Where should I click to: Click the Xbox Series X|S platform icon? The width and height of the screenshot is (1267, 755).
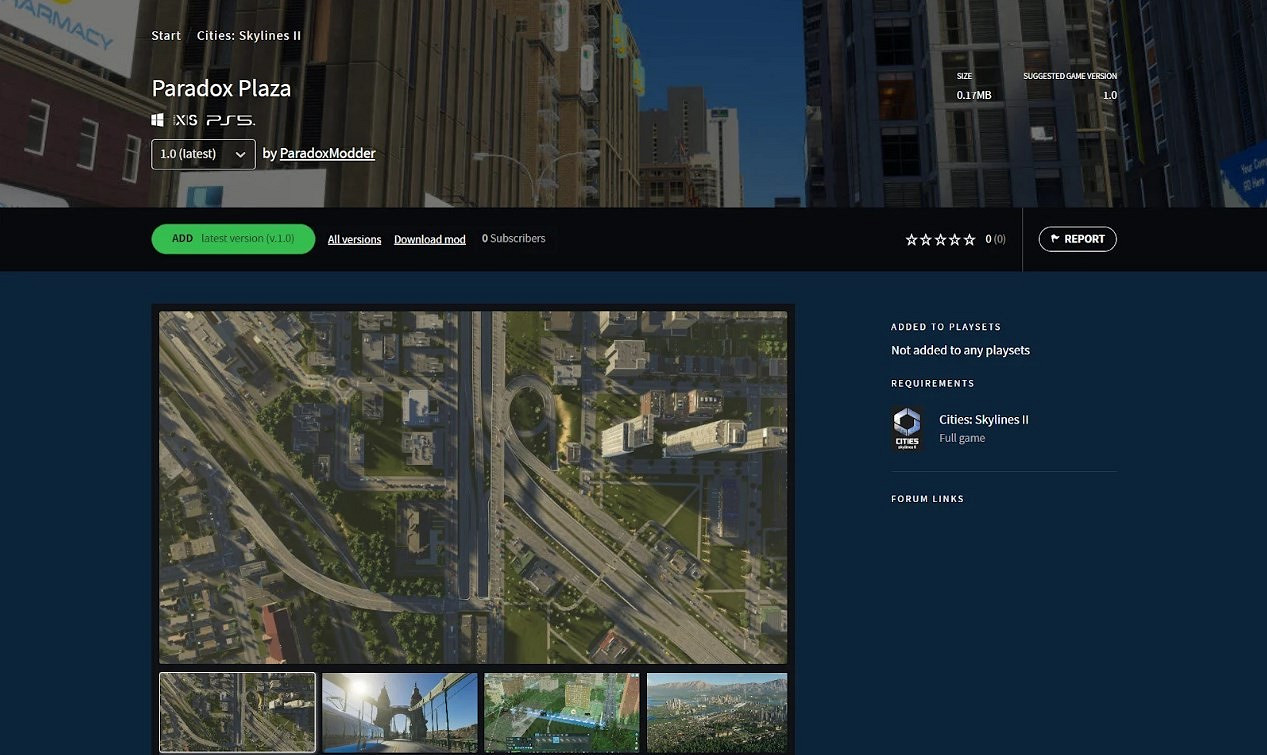[185, 120]
